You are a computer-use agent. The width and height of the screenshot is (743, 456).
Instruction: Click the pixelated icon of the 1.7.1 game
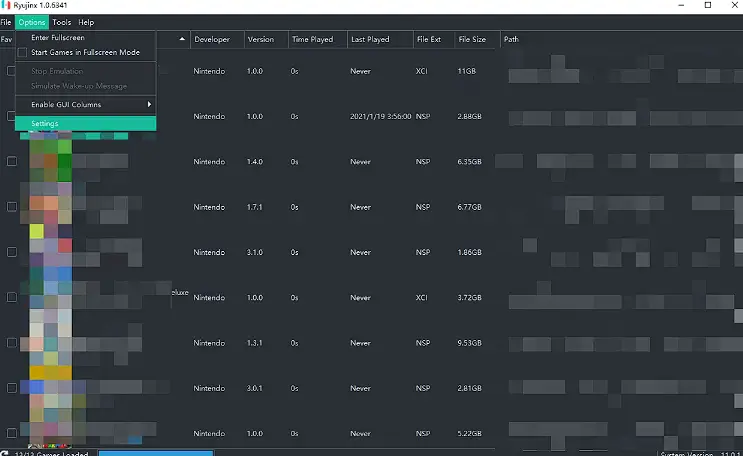click(50, 208)
